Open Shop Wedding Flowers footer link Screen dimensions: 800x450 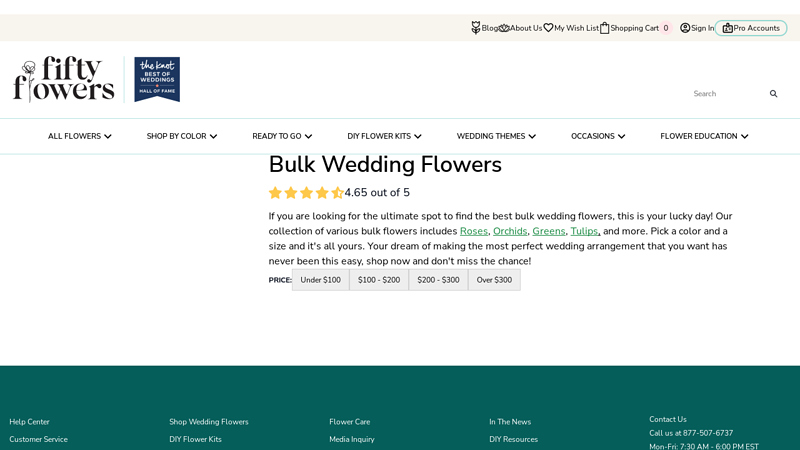click(209, 422)
